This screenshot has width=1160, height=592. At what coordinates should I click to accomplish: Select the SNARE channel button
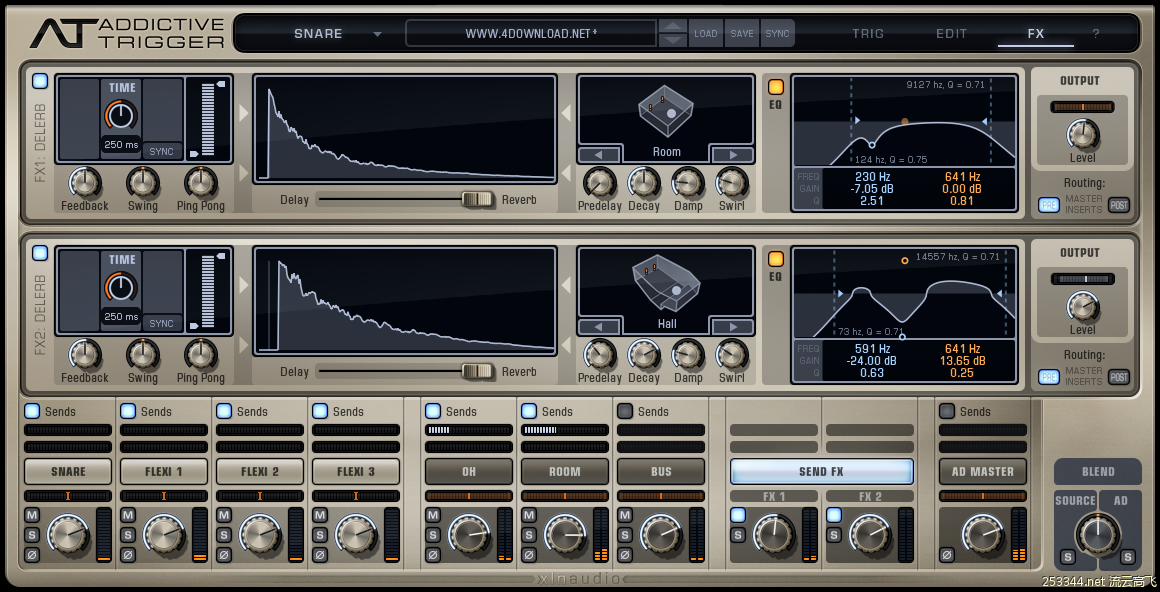(68, 471)
